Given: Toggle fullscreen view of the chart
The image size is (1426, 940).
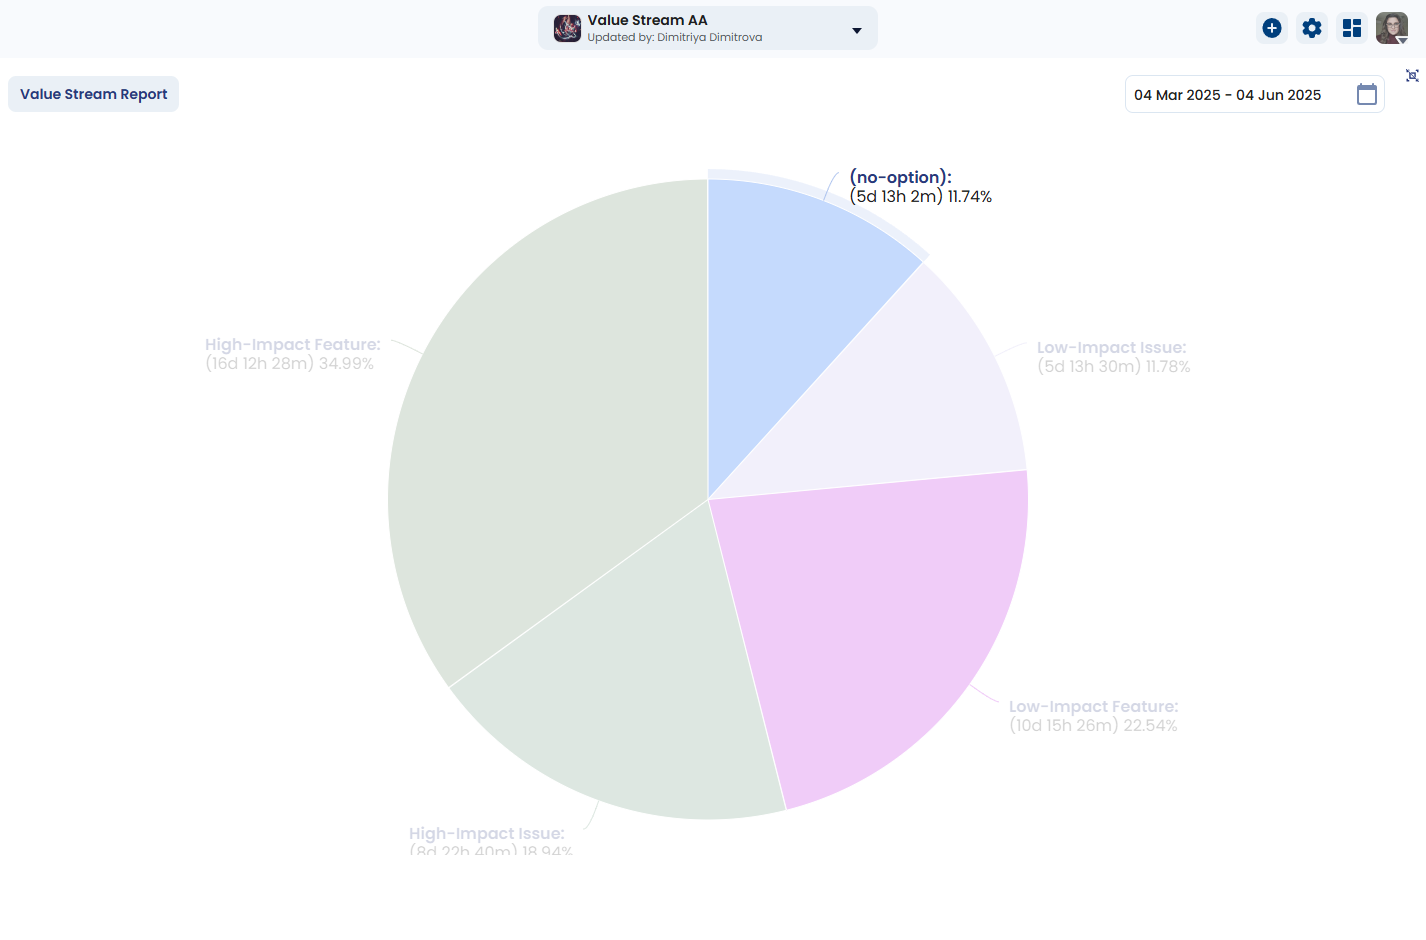Looking at the screenshot, I should point(1412,76).
